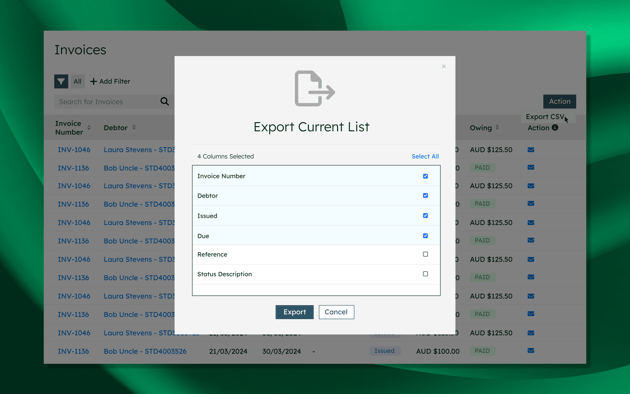Choose Export CSV from Action menu
Screen dimensions: 630x394
coord(545,117)
